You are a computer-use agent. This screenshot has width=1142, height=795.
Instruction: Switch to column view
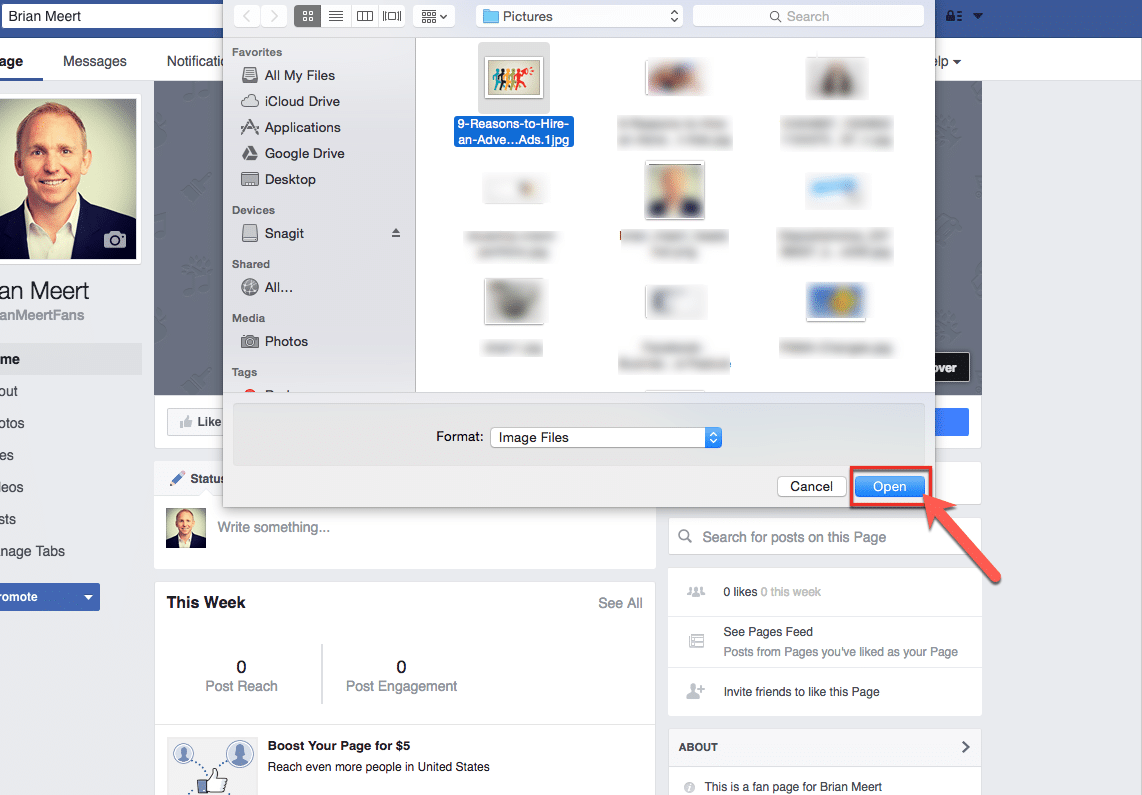point(364,15)
